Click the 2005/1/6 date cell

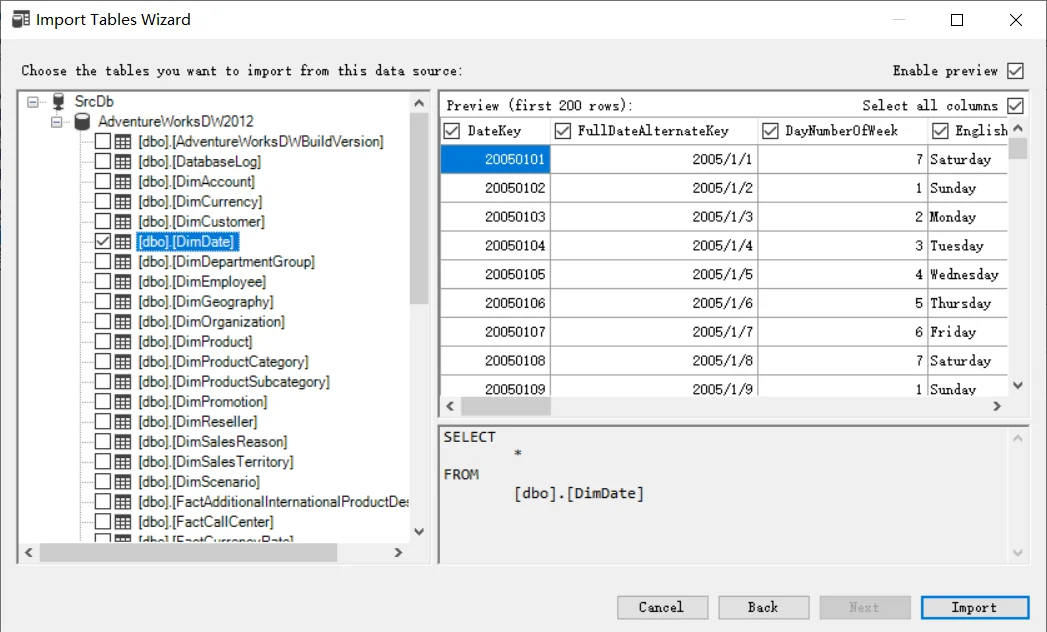coord(654,303)
